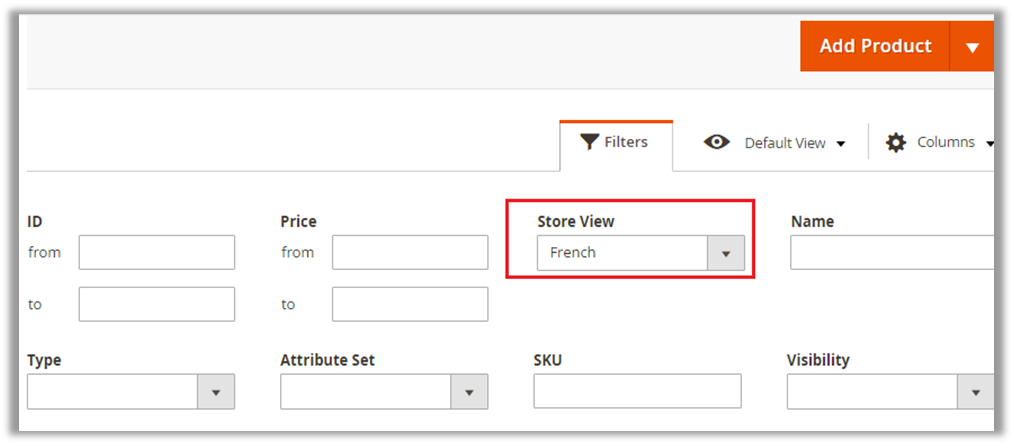Click the funnel icon in Filters
The height and width of the screenshot is (445, 1014).
coord(590,142)
